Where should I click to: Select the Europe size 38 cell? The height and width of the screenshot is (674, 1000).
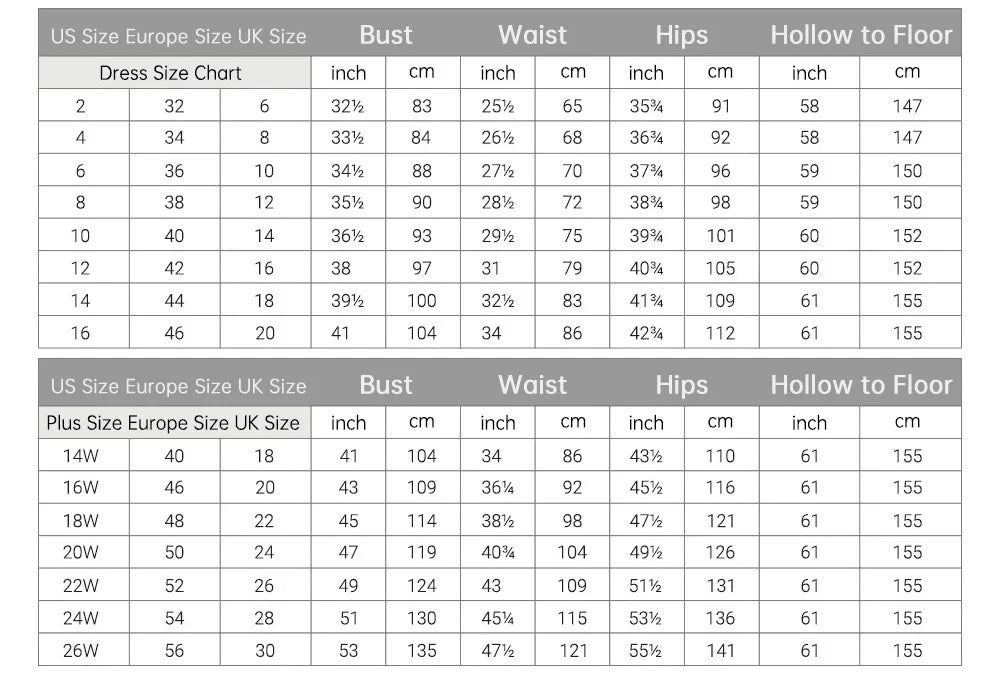click(175, 202)
